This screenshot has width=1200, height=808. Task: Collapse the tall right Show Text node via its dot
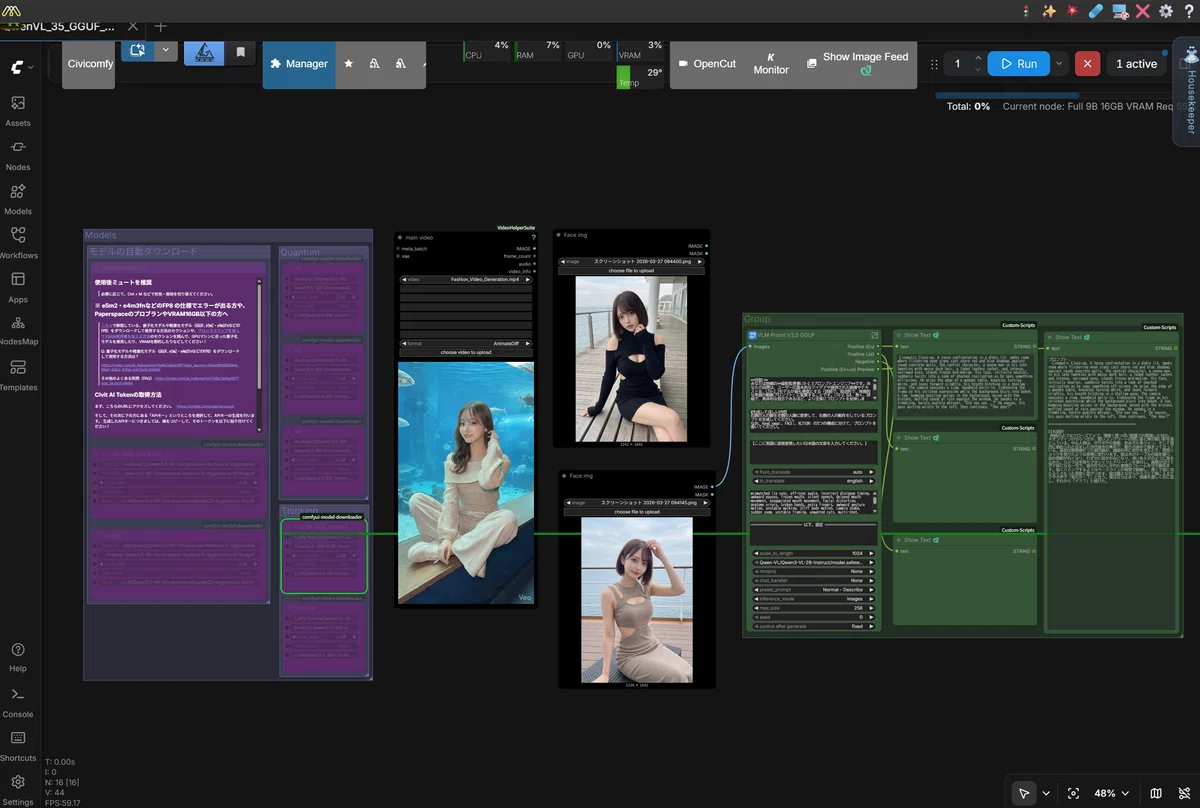pos(1049,337)
